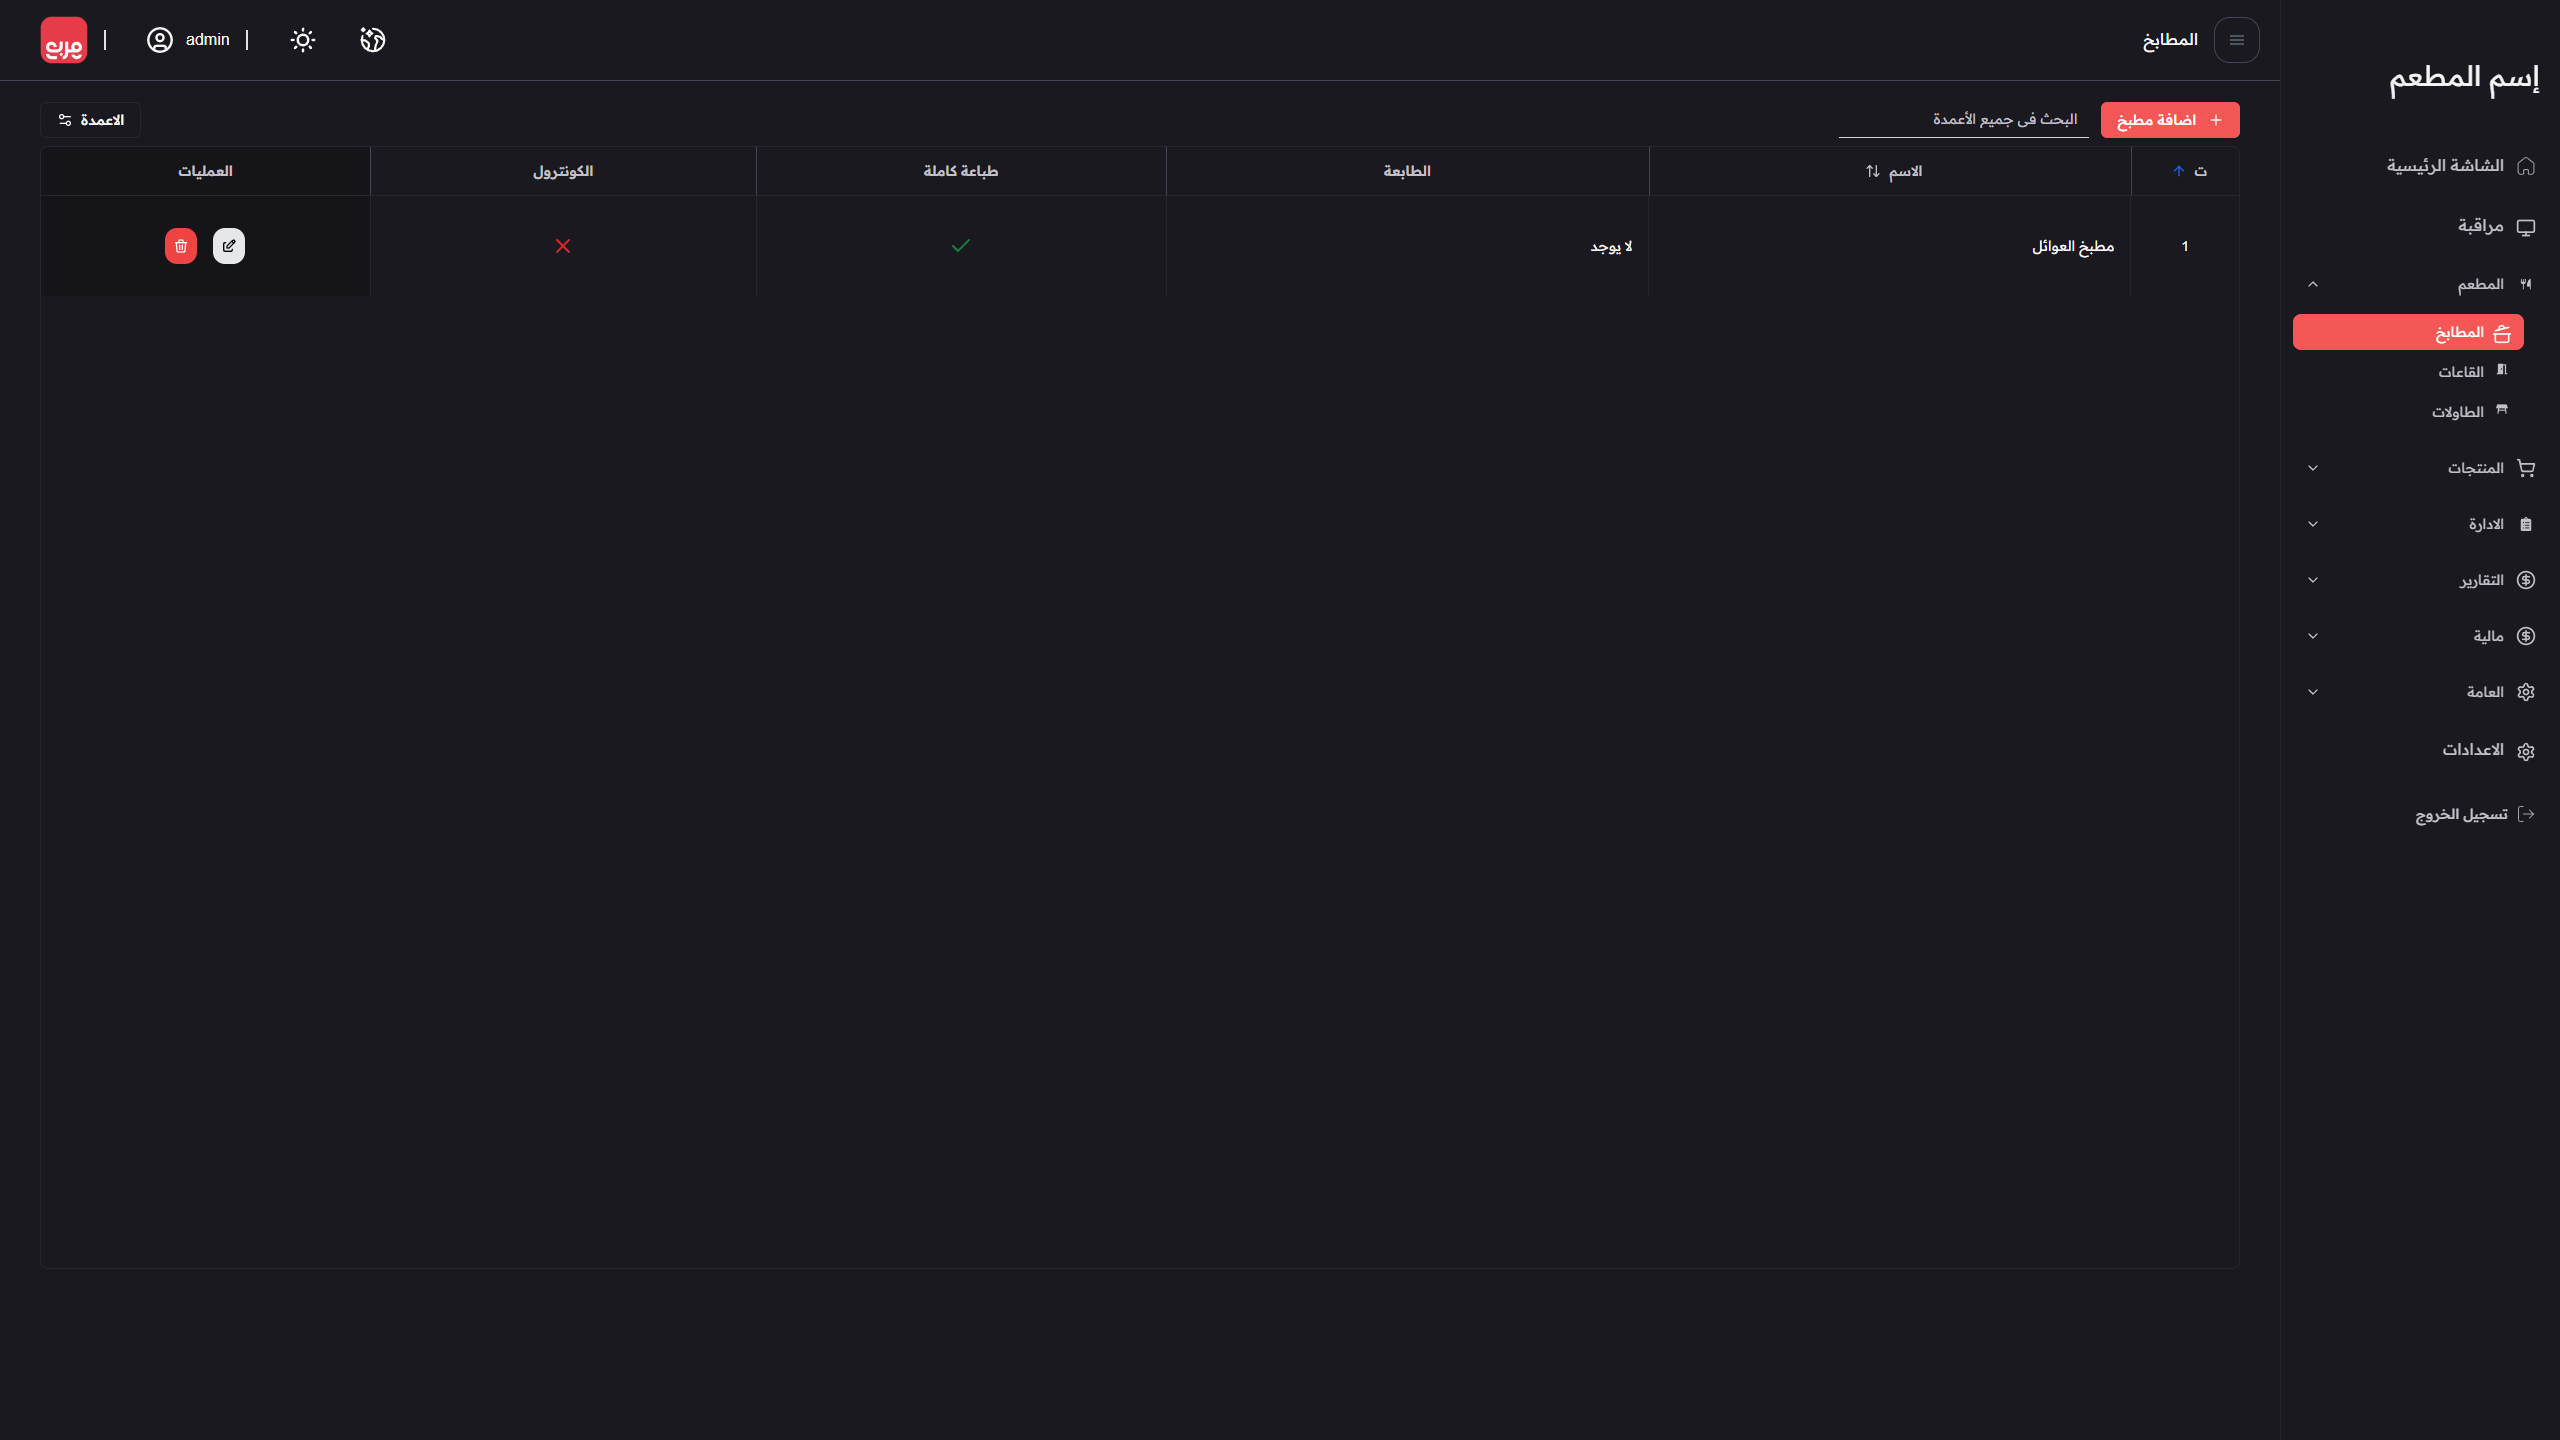Click the red مربع logo icon

point(64,40)
